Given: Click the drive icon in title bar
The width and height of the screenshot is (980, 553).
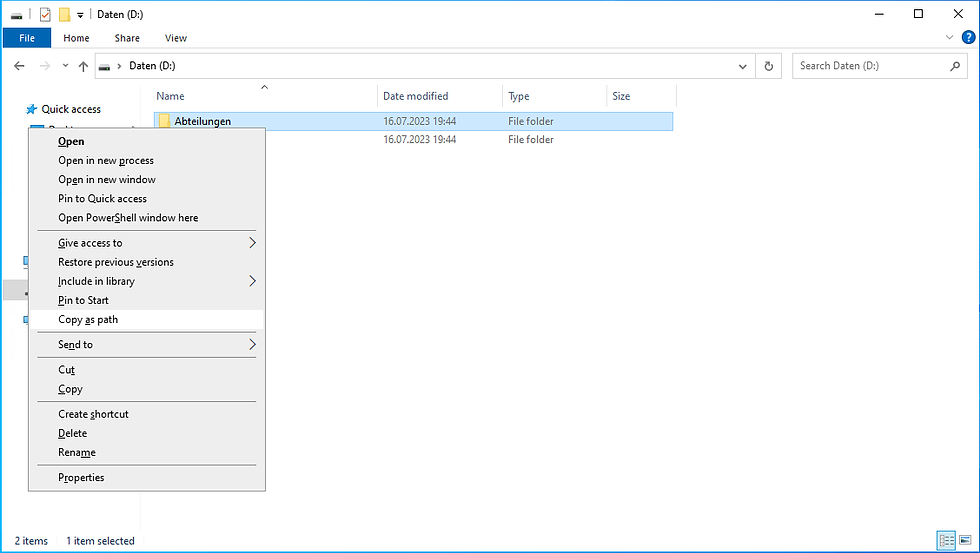Looking at the screenshot, I should tap(17, 15).
